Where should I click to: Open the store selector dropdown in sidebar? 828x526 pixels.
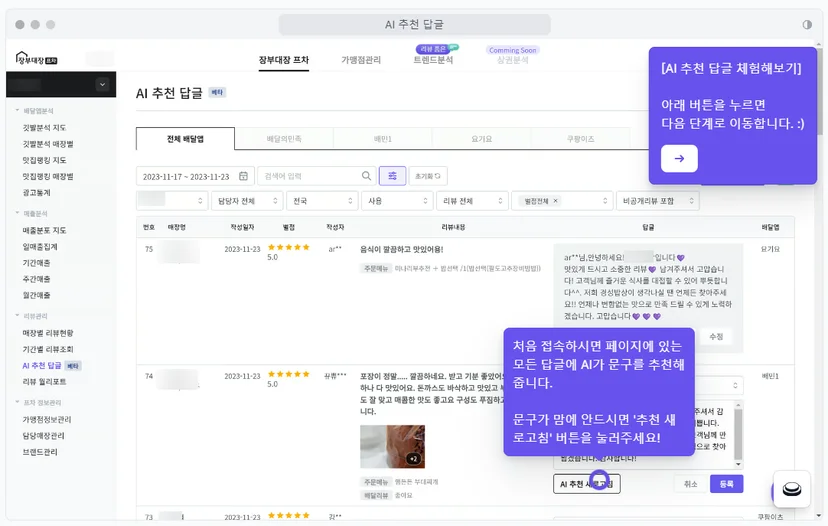coord(102,84)
